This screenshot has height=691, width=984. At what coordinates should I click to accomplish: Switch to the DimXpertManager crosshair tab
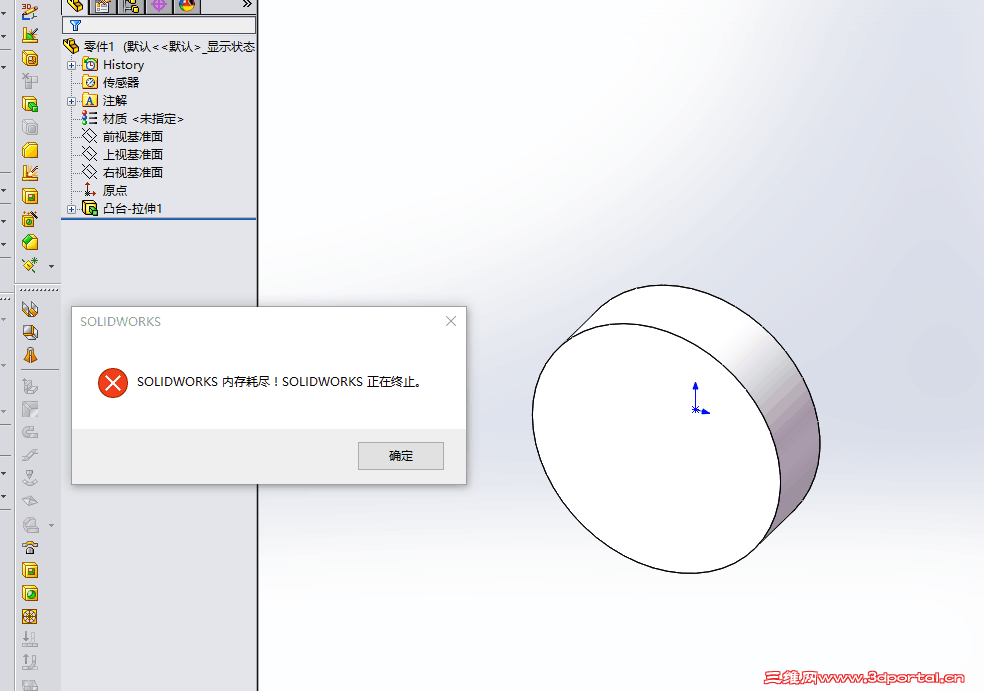[159, 6]
